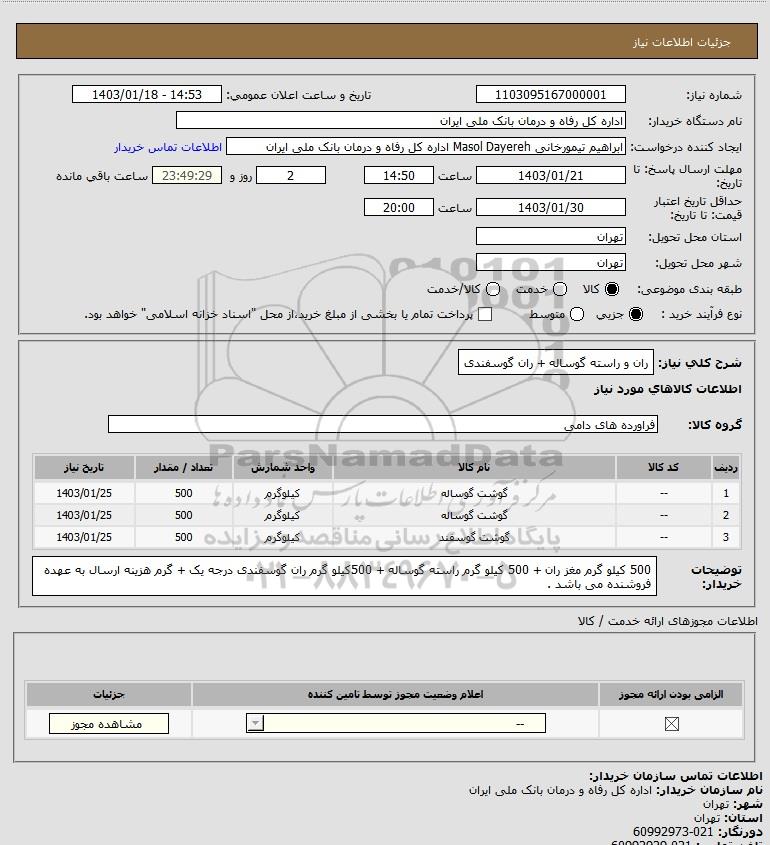
Task: Select the کالا radio button
Action: (612, 289)
